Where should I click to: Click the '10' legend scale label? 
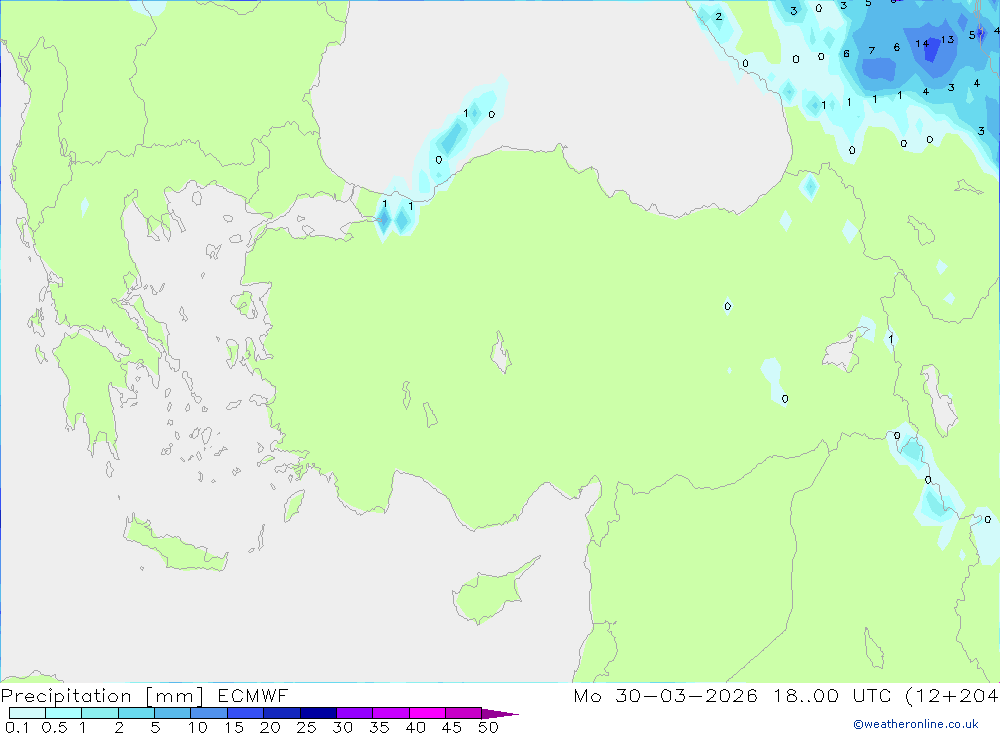[x=198, y=727]
